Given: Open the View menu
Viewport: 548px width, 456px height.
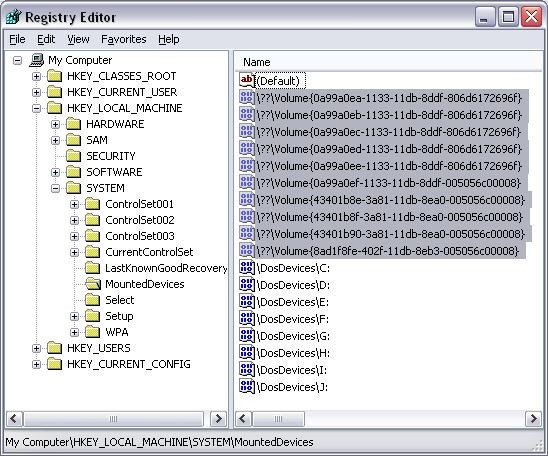Looking at the screenshot, I should click(78, 39).
